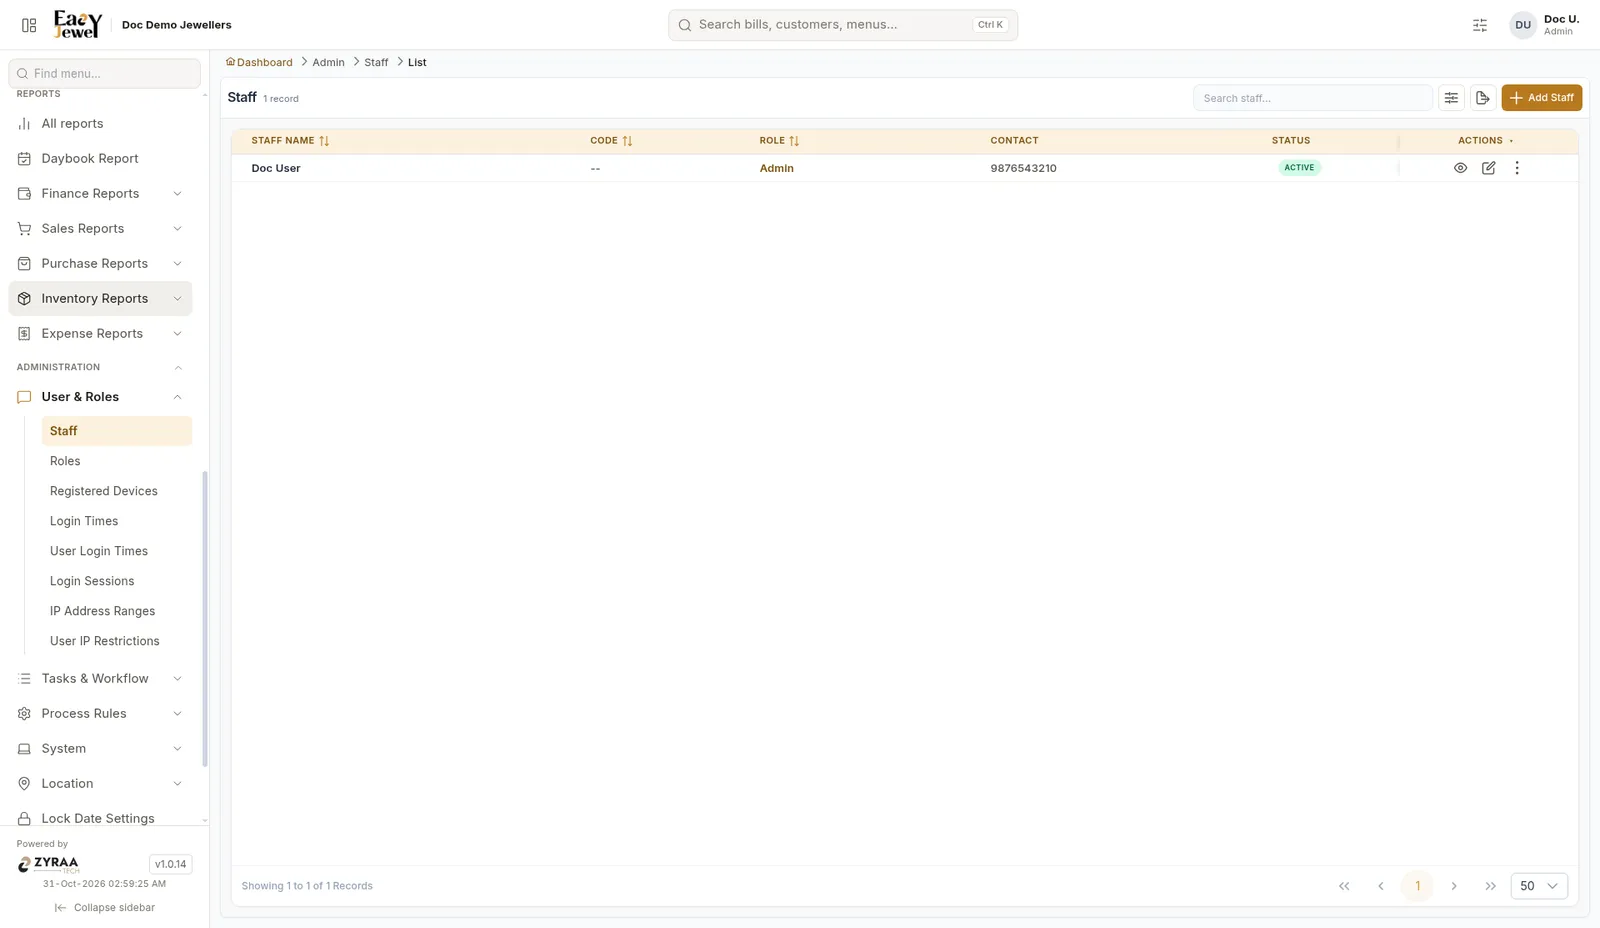The height and width of the screenshot is (928, 1600).
Task: Expand the Finance Reports menu
Action: pos(100,194)
